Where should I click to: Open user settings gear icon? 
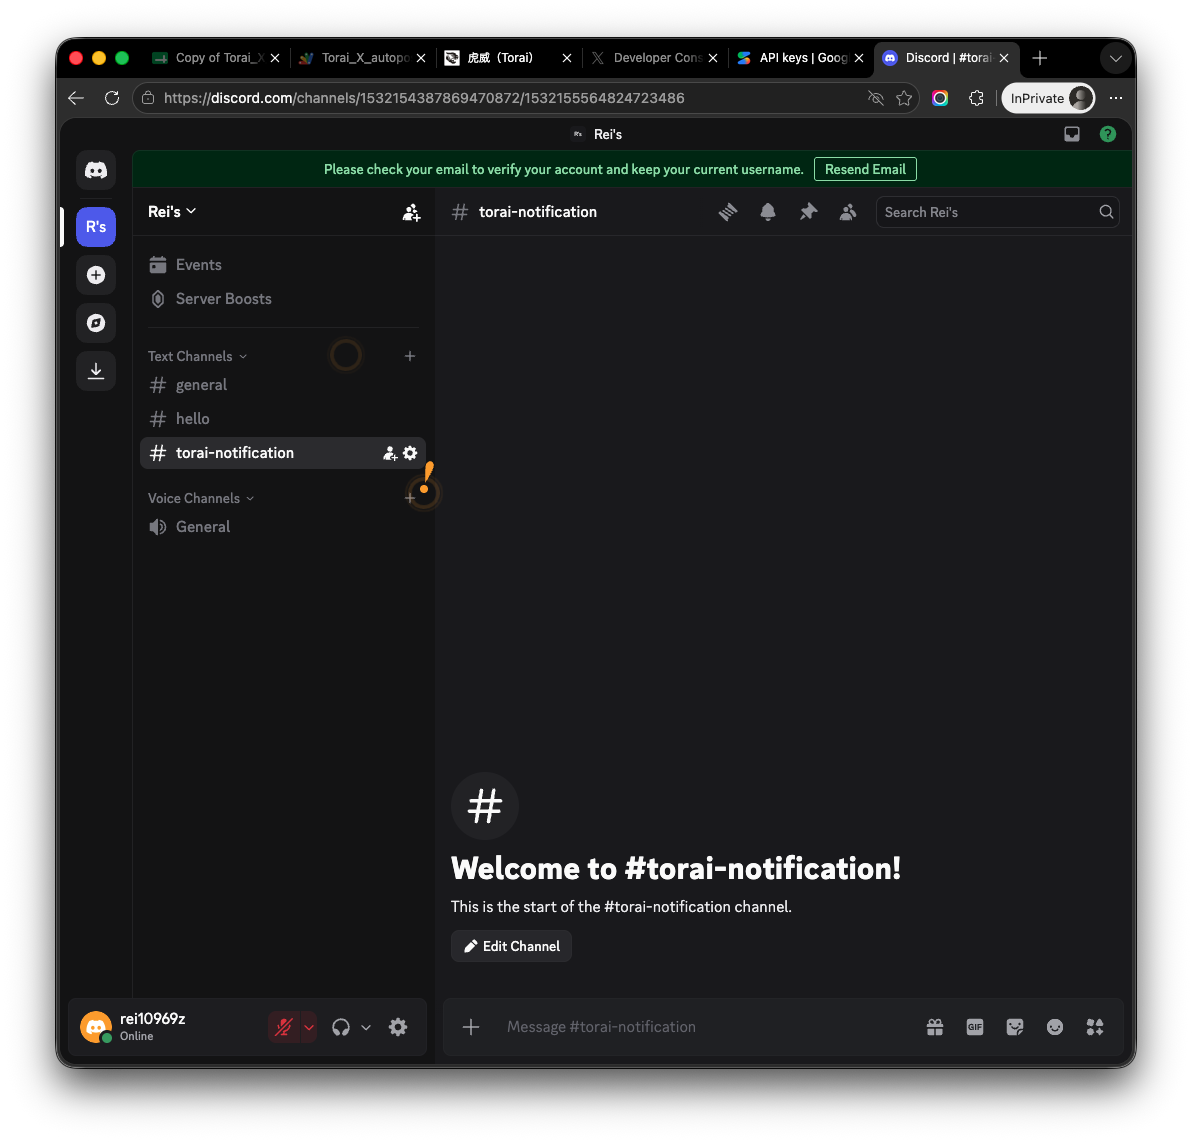[x=398, y=1027]
